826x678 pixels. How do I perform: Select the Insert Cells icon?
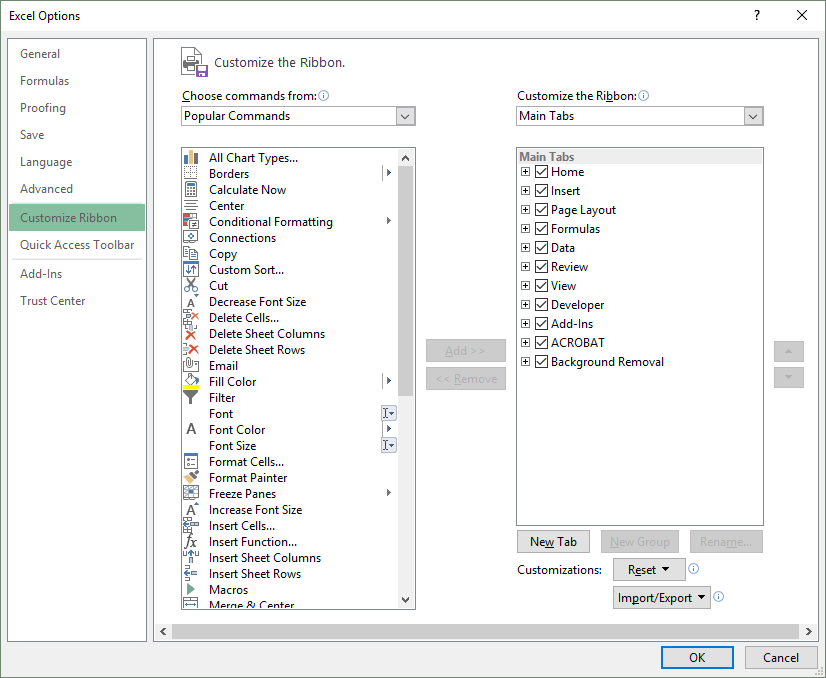[x=191, y=526]
